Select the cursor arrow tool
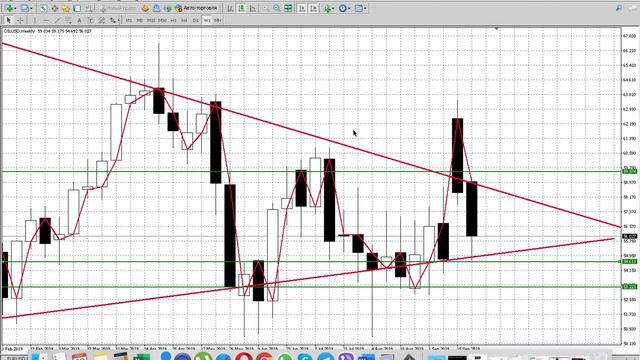Image resolution: width=640 pixels, height=360 pixels. tap(8, 20)
